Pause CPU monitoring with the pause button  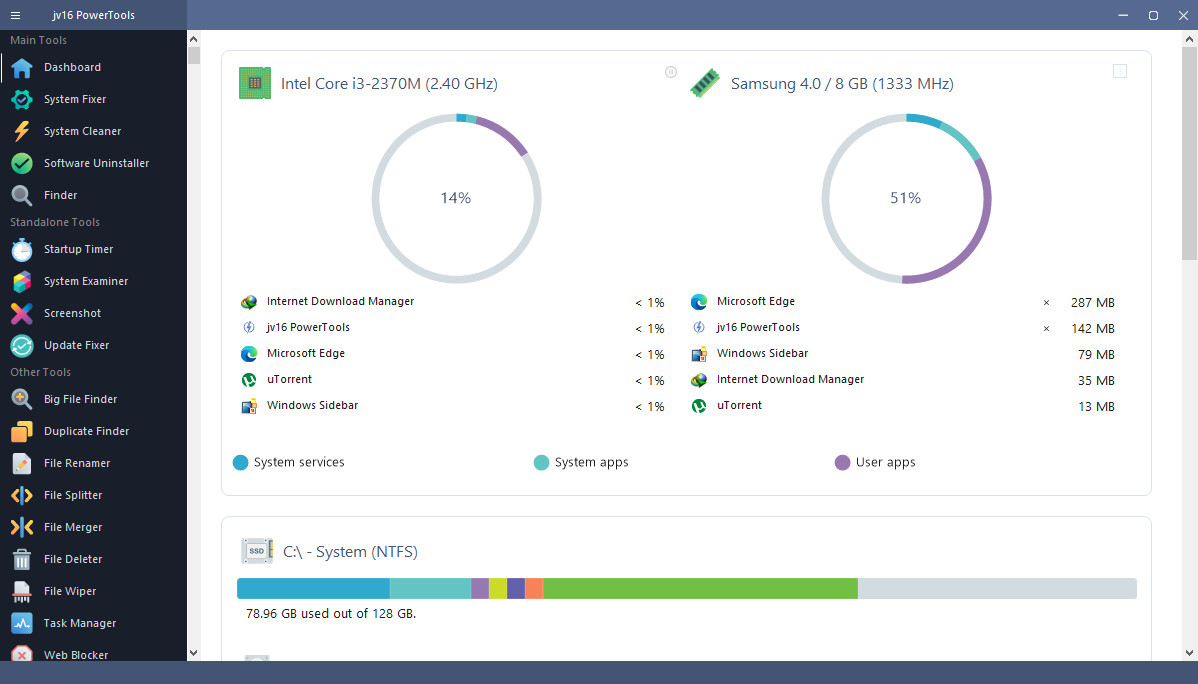[x=671, y=72]
